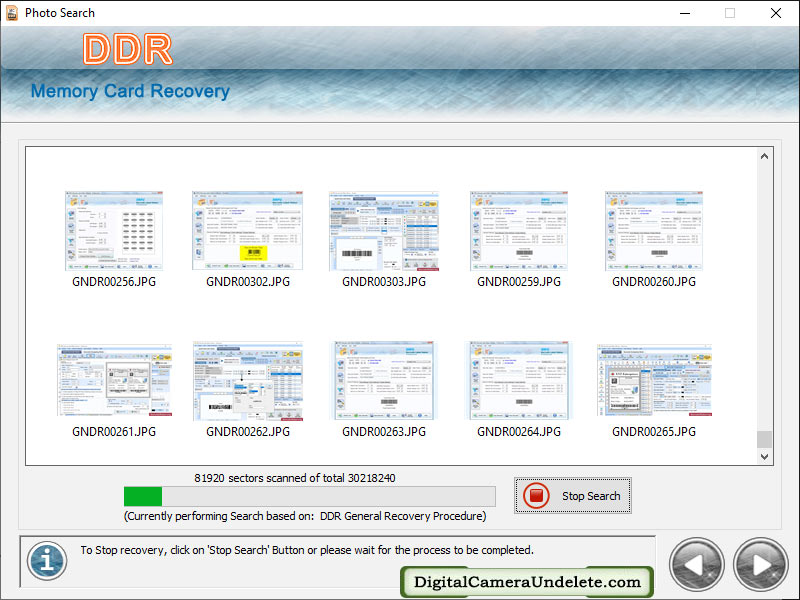Select thumbnail GNDR00260.JPG
Viewport: 800px width, 600px height.
pyautogui.click(x=654, y=231)
